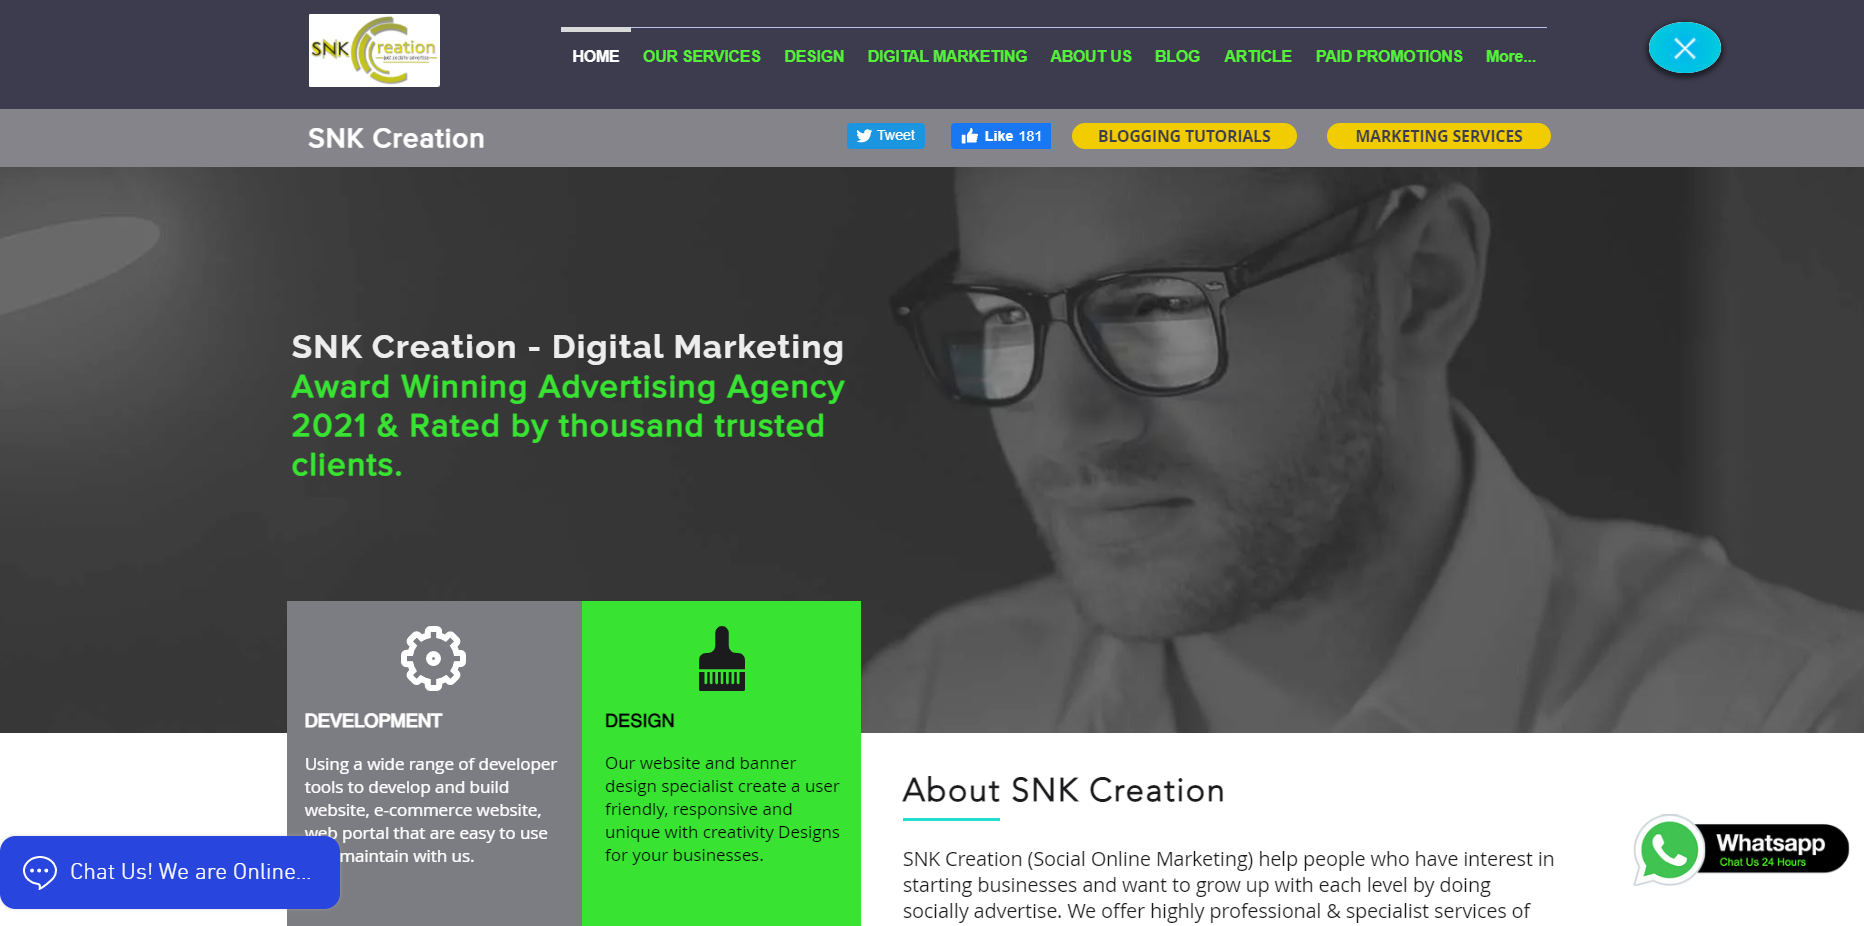
Task: Click the green DESIGN service card
Action: [x=721, y=763]
